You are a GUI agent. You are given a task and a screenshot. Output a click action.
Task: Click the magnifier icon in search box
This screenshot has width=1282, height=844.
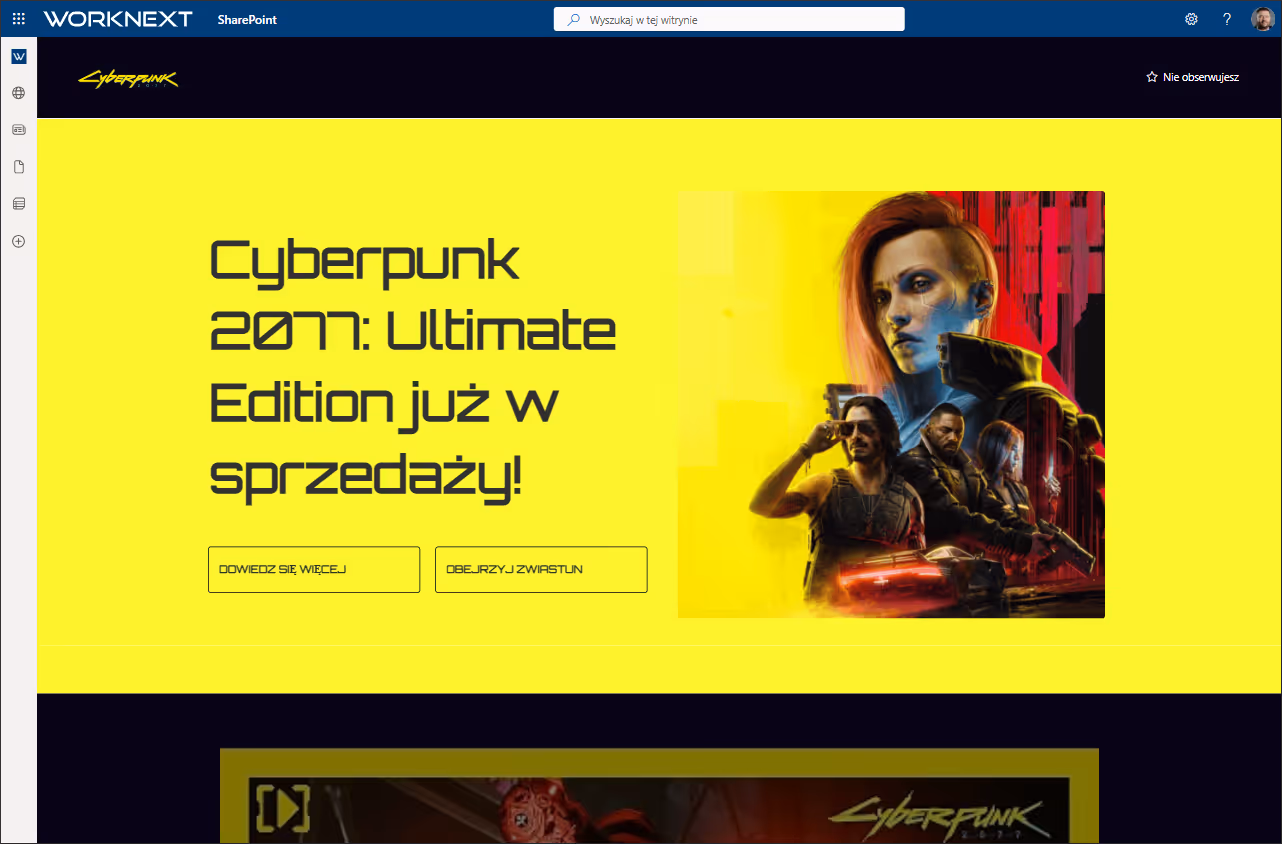[574, 19]
